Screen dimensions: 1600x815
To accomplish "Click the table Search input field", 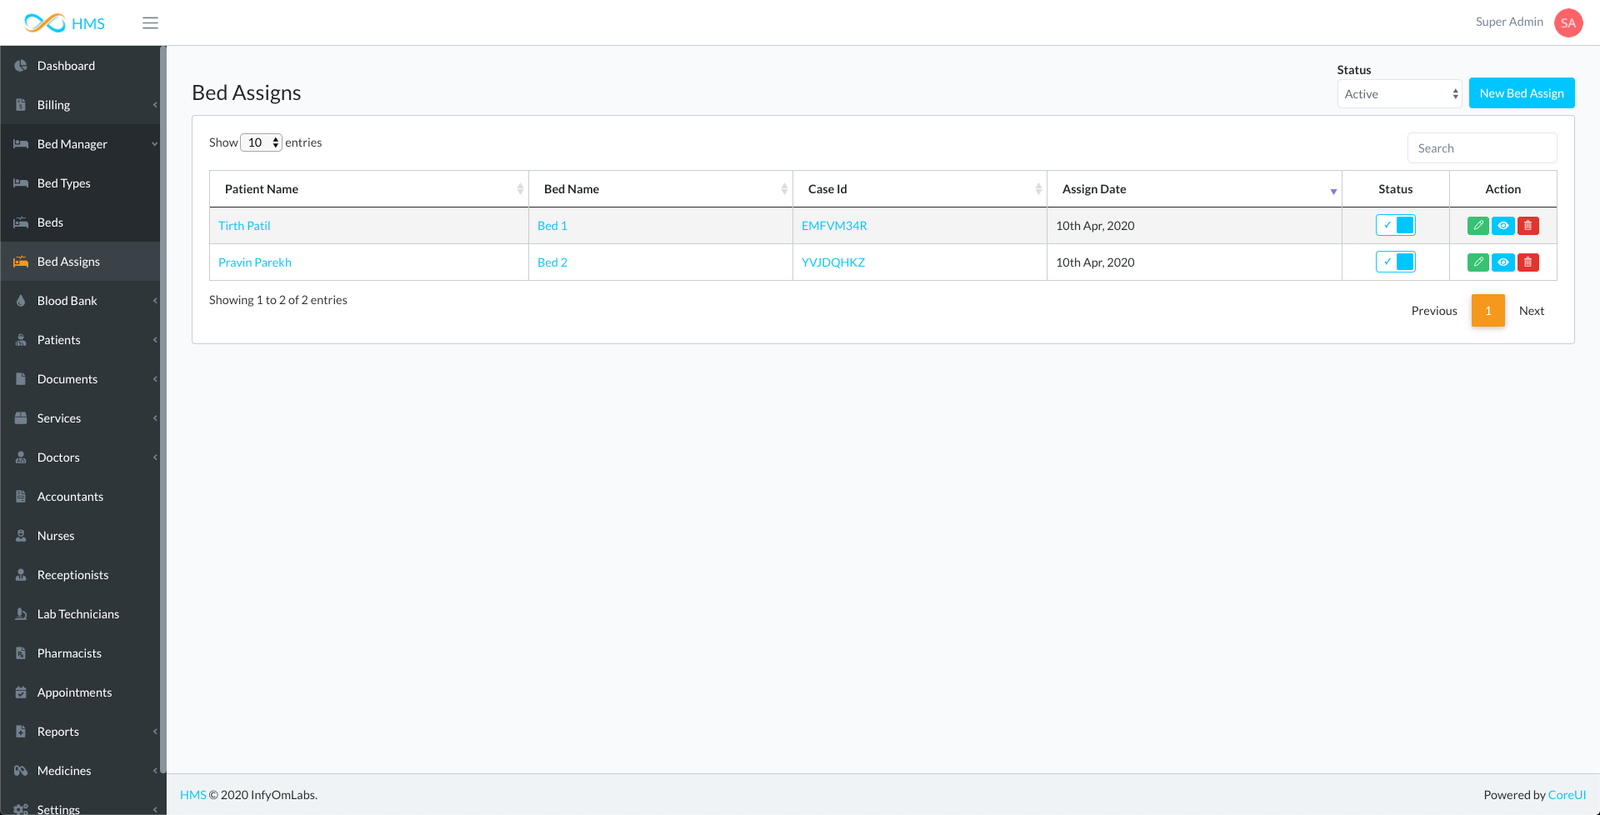I will [1481, 148].
